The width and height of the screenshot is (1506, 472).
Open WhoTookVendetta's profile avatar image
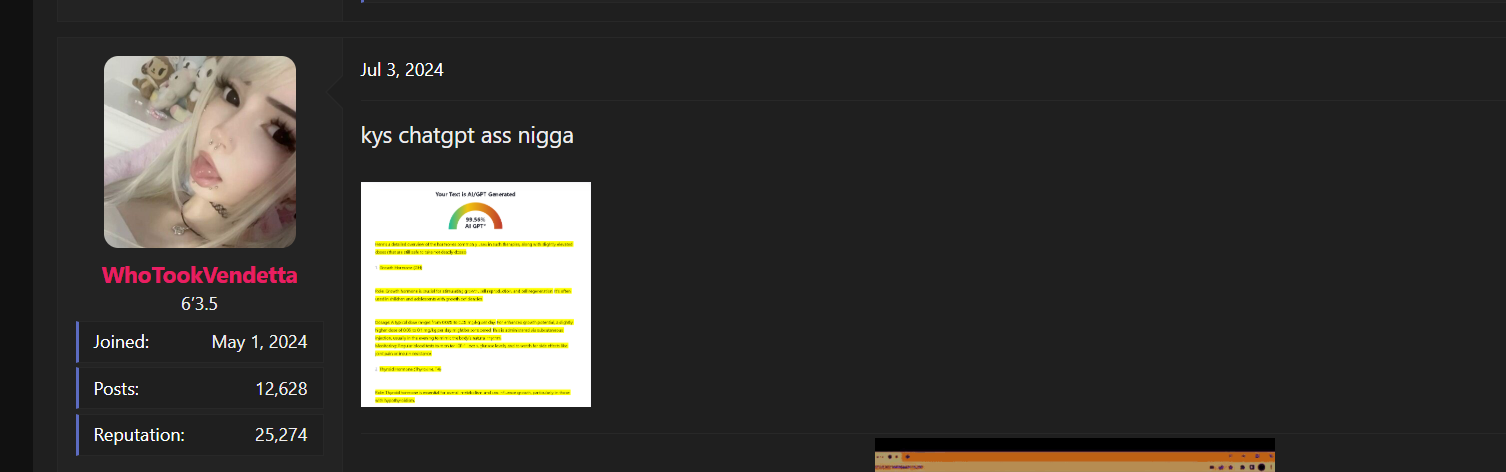click(x=200, y=152)
